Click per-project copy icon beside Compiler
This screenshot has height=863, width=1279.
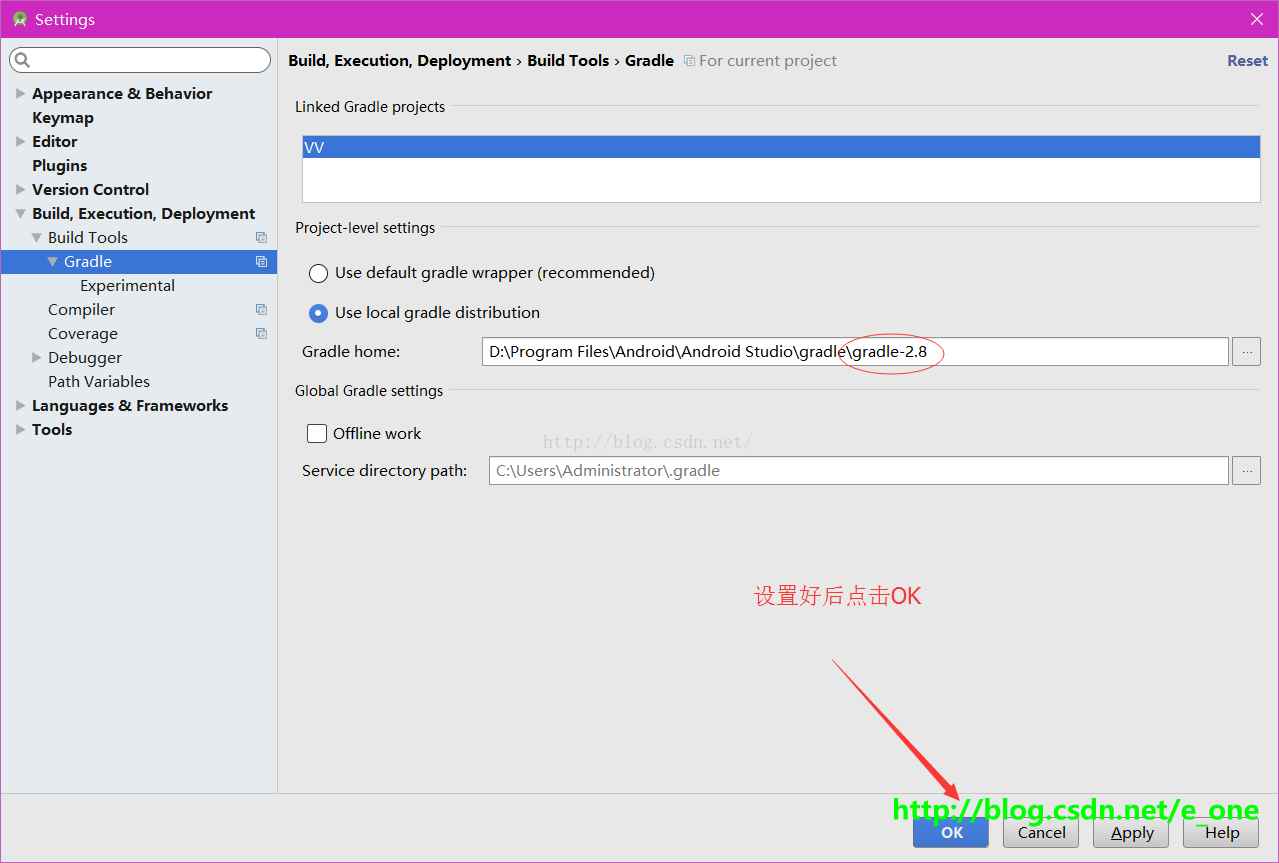point(261,309)
